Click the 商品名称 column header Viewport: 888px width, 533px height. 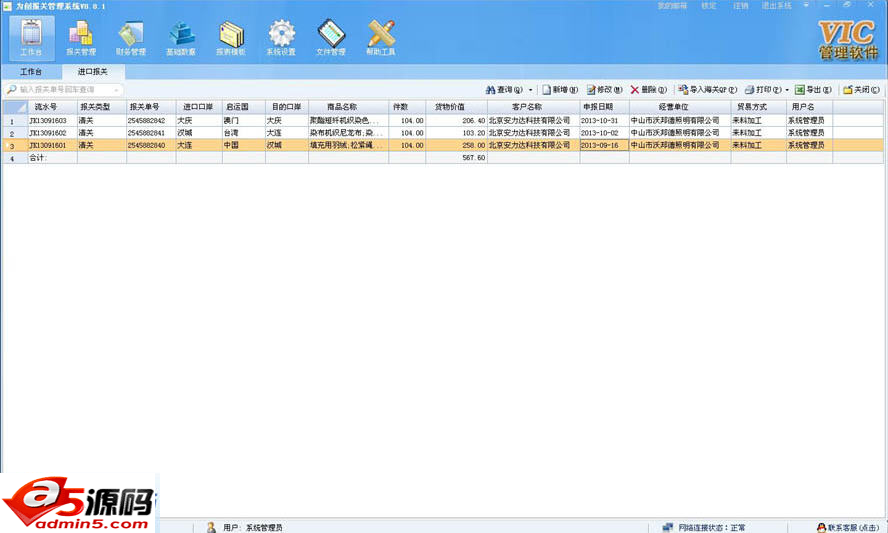348,107
